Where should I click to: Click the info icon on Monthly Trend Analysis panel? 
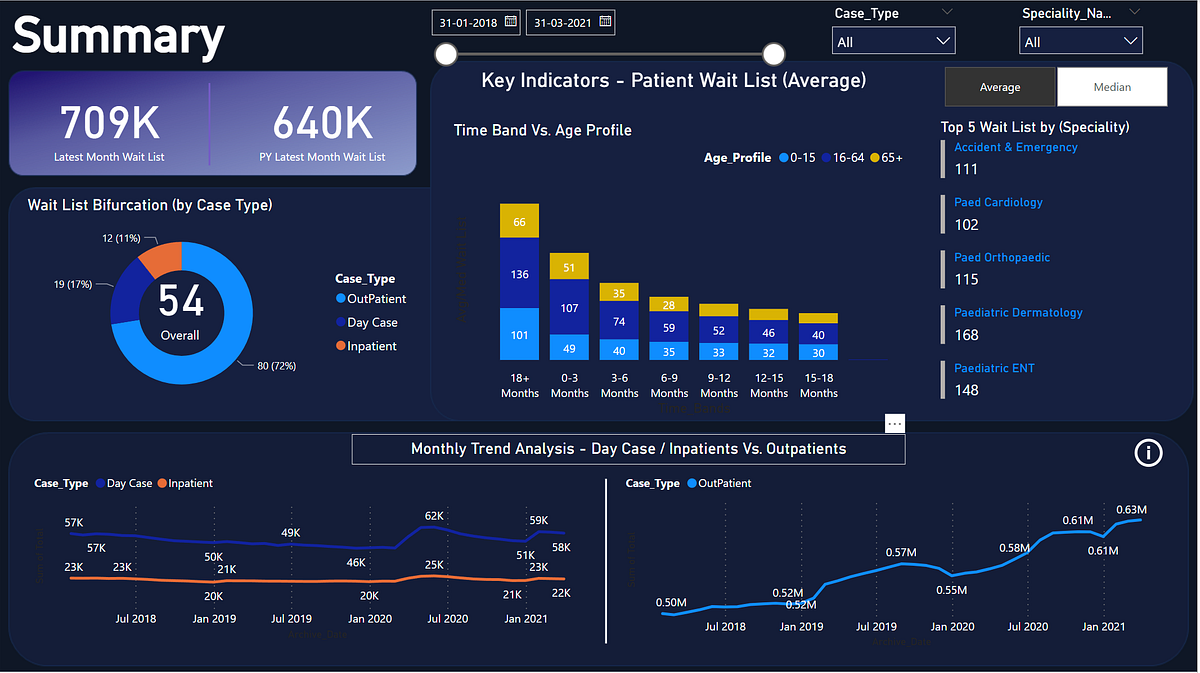click(1147, 453)
